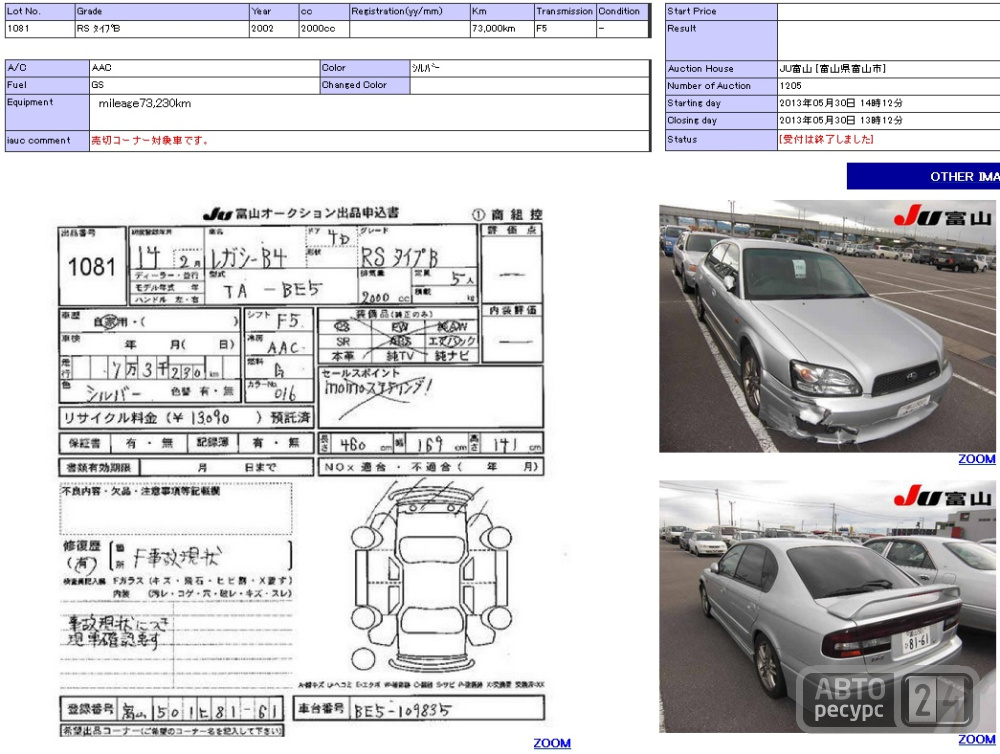Select closing day 2013年05月30日 13時12分

841,120
